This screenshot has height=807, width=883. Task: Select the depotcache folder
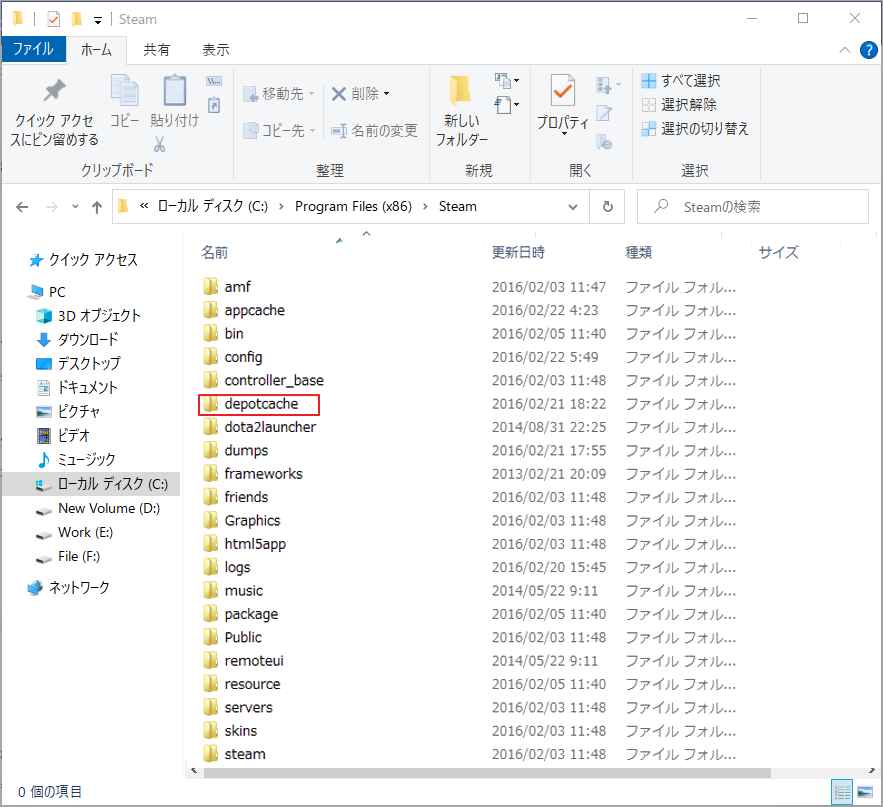tap(259, 404)
